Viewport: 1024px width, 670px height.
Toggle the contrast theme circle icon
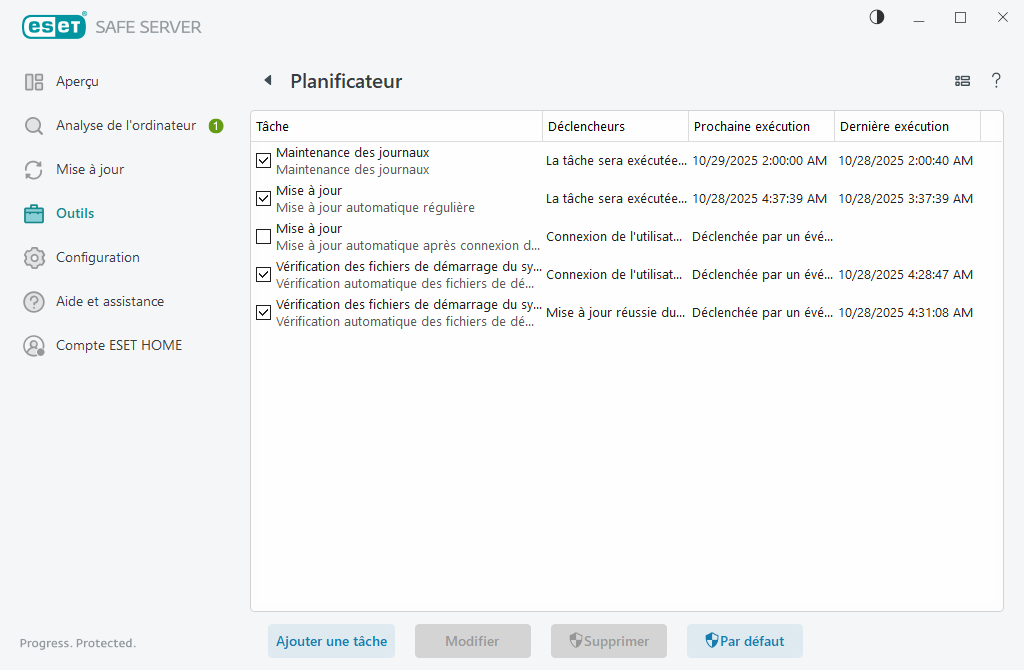click(876, 17)
